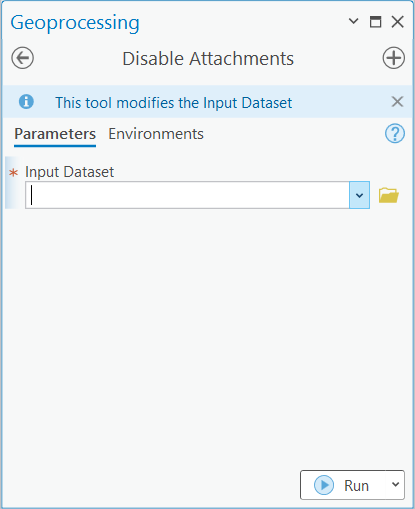Dismiss the 'modifies the Input Dataset' banner
Image resolution: width=415 pixels, height=509 pixels.
pos(397,102)
